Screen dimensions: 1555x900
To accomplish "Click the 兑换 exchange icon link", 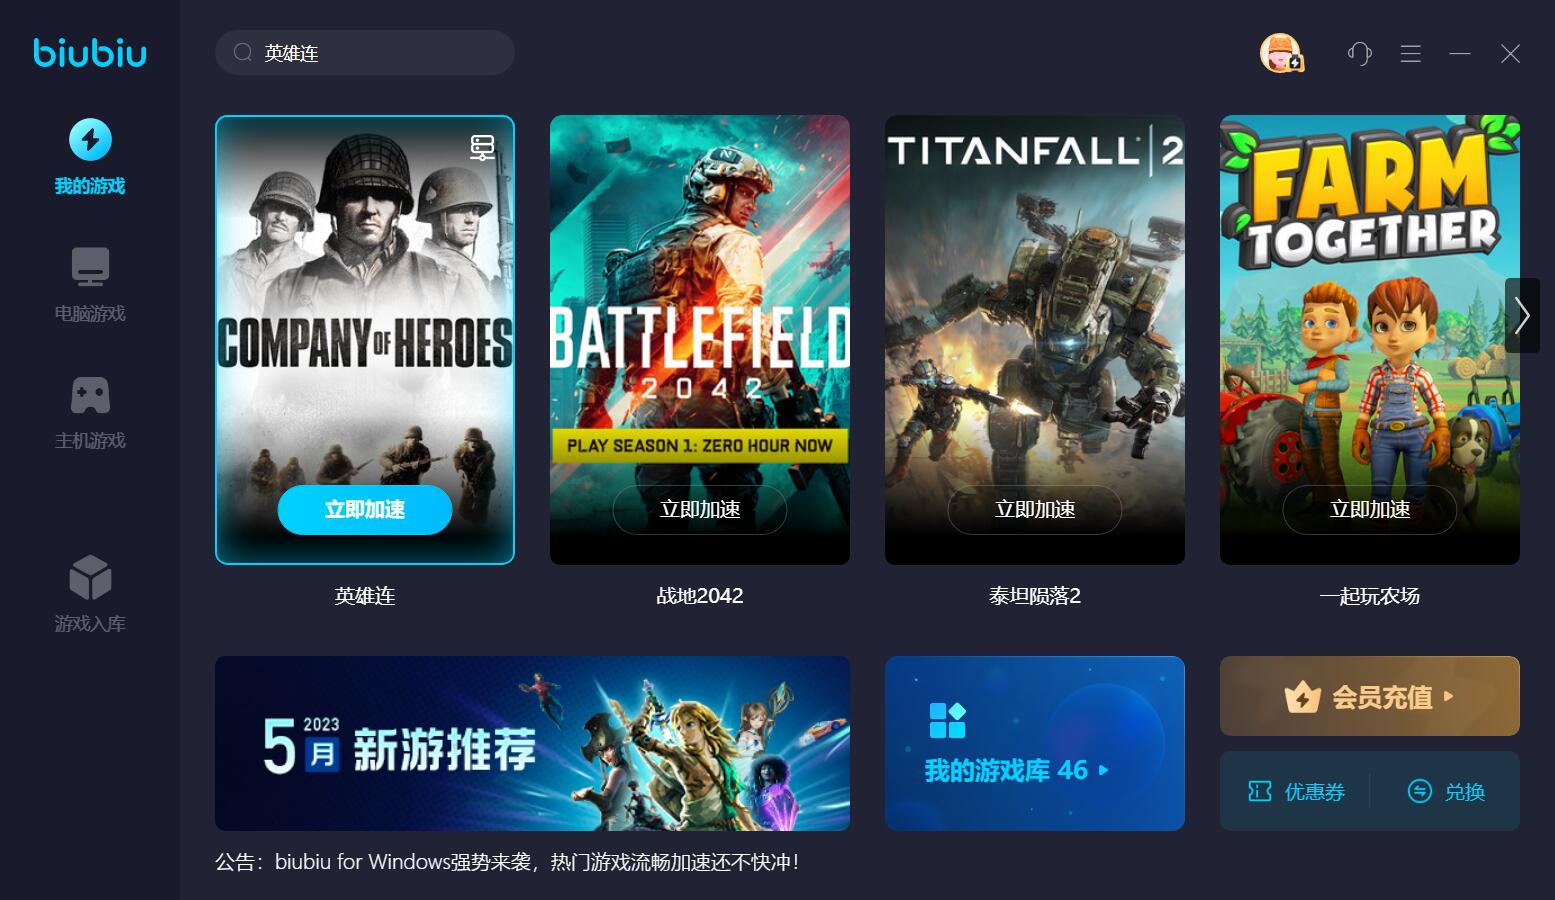I will [x=1446, y=792].
